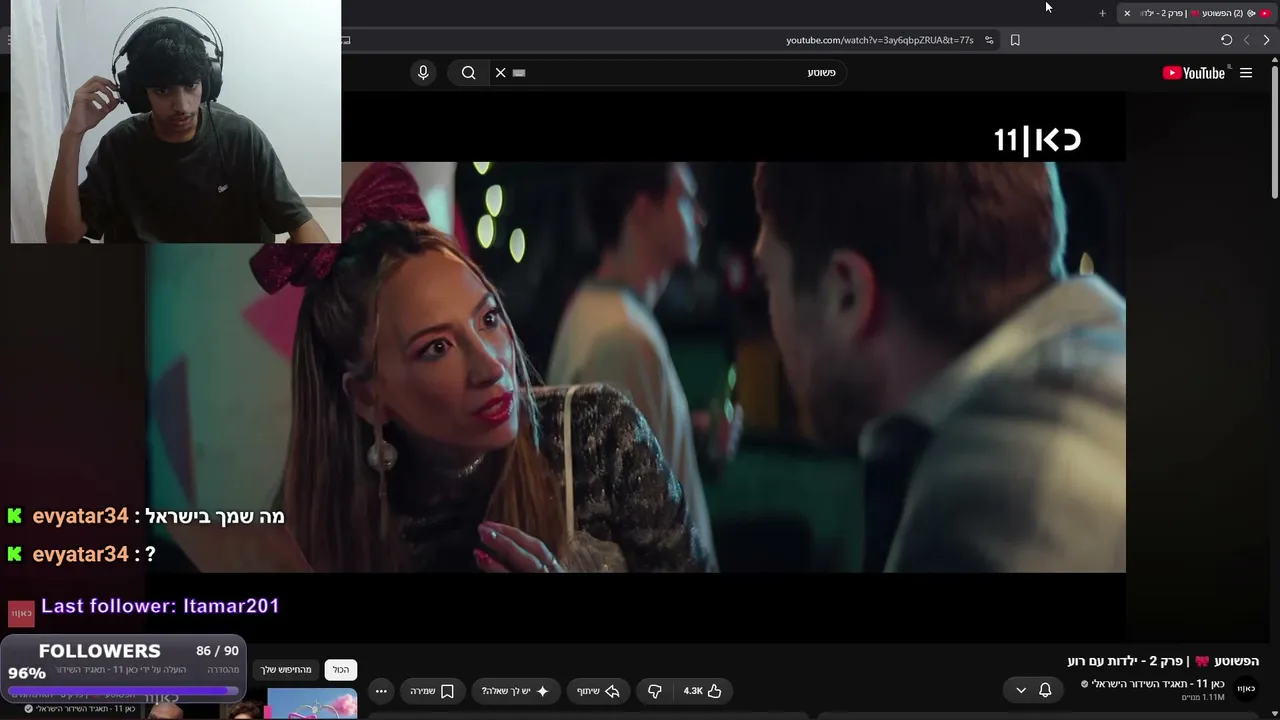This screenshot has height=720, width=1280.
Task: Save the video with שמירה button
Action: click(433, 691)
